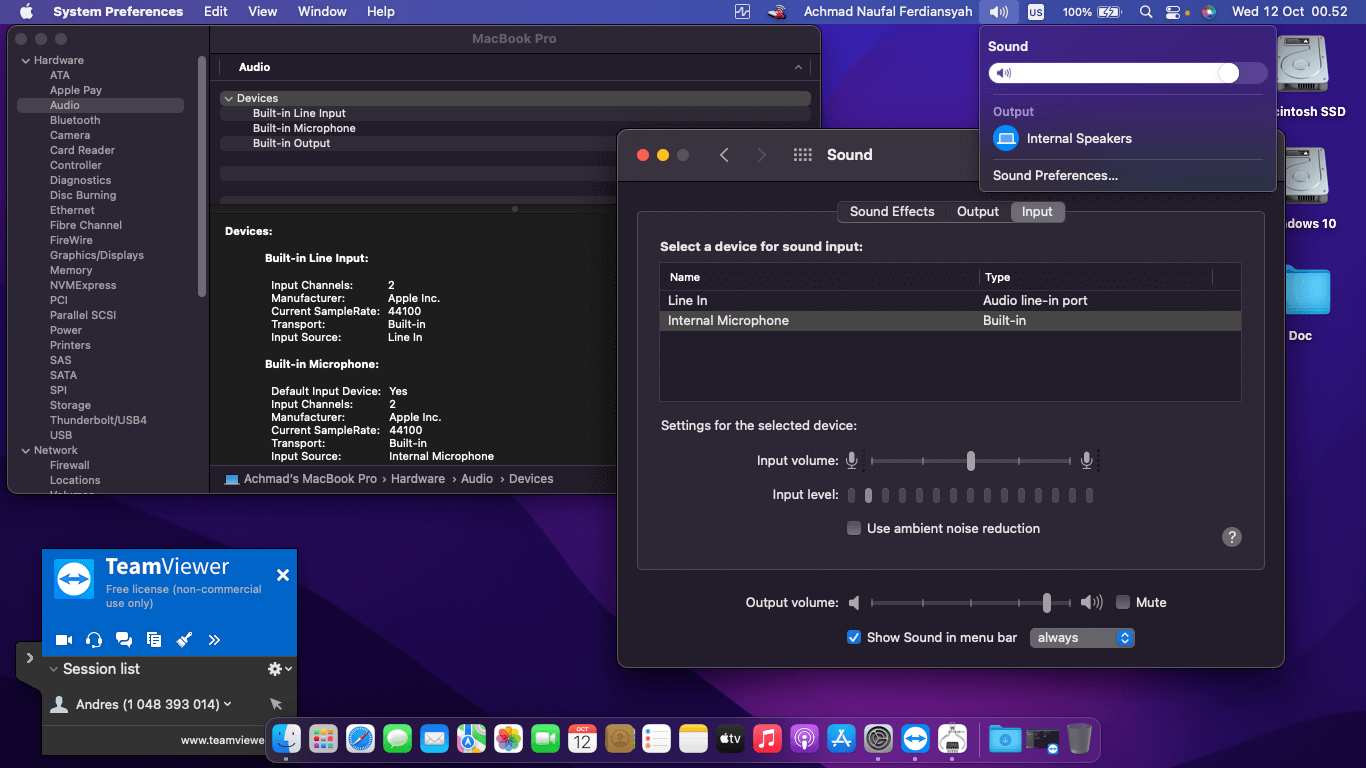Screen dimensions: 1366x768
Task: Adjust the Sound popup volume slider
Action: click(1128, 73)
